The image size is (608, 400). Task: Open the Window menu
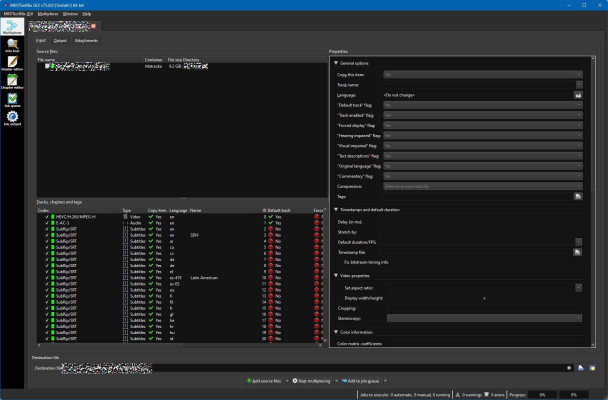[70, 14]
